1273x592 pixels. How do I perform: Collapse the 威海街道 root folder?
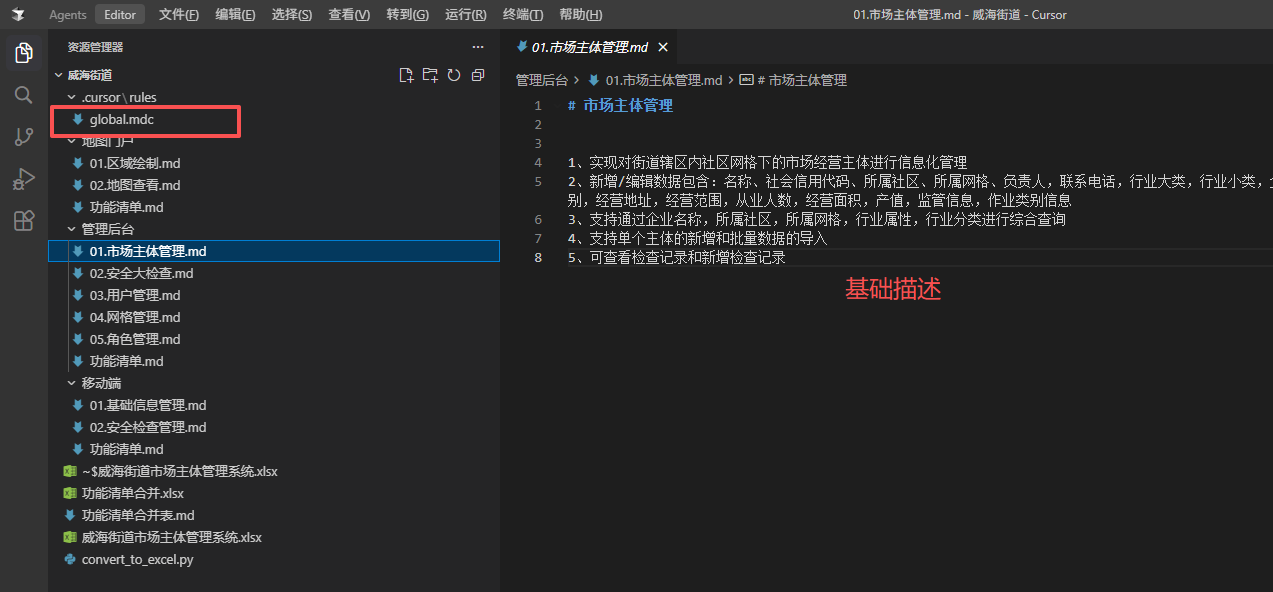[x=88, y=75]
